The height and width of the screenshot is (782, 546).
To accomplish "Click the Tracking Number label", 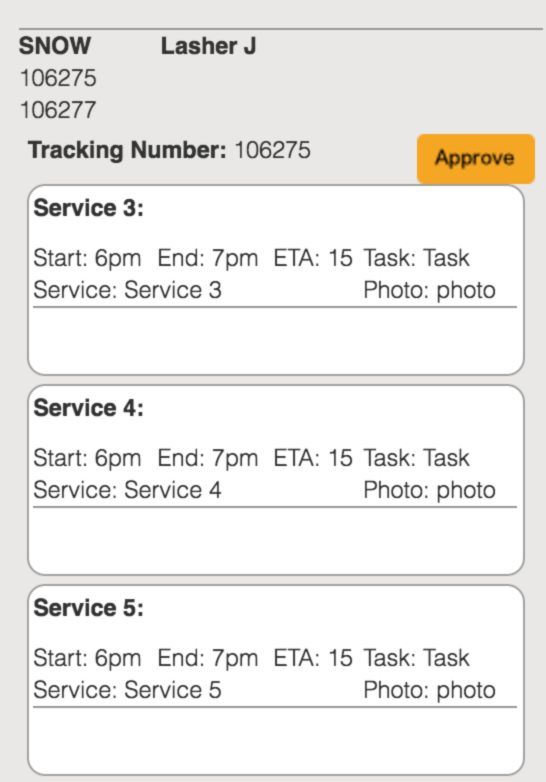I will click(127, 150).
